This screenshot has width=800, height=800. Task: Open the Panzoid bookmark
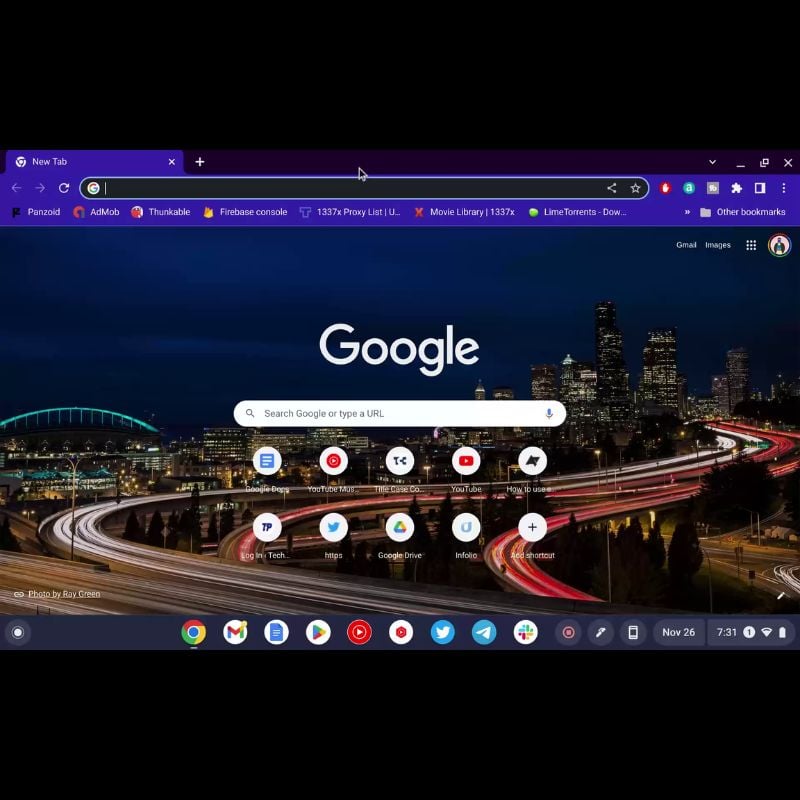[x=36, y=212]
